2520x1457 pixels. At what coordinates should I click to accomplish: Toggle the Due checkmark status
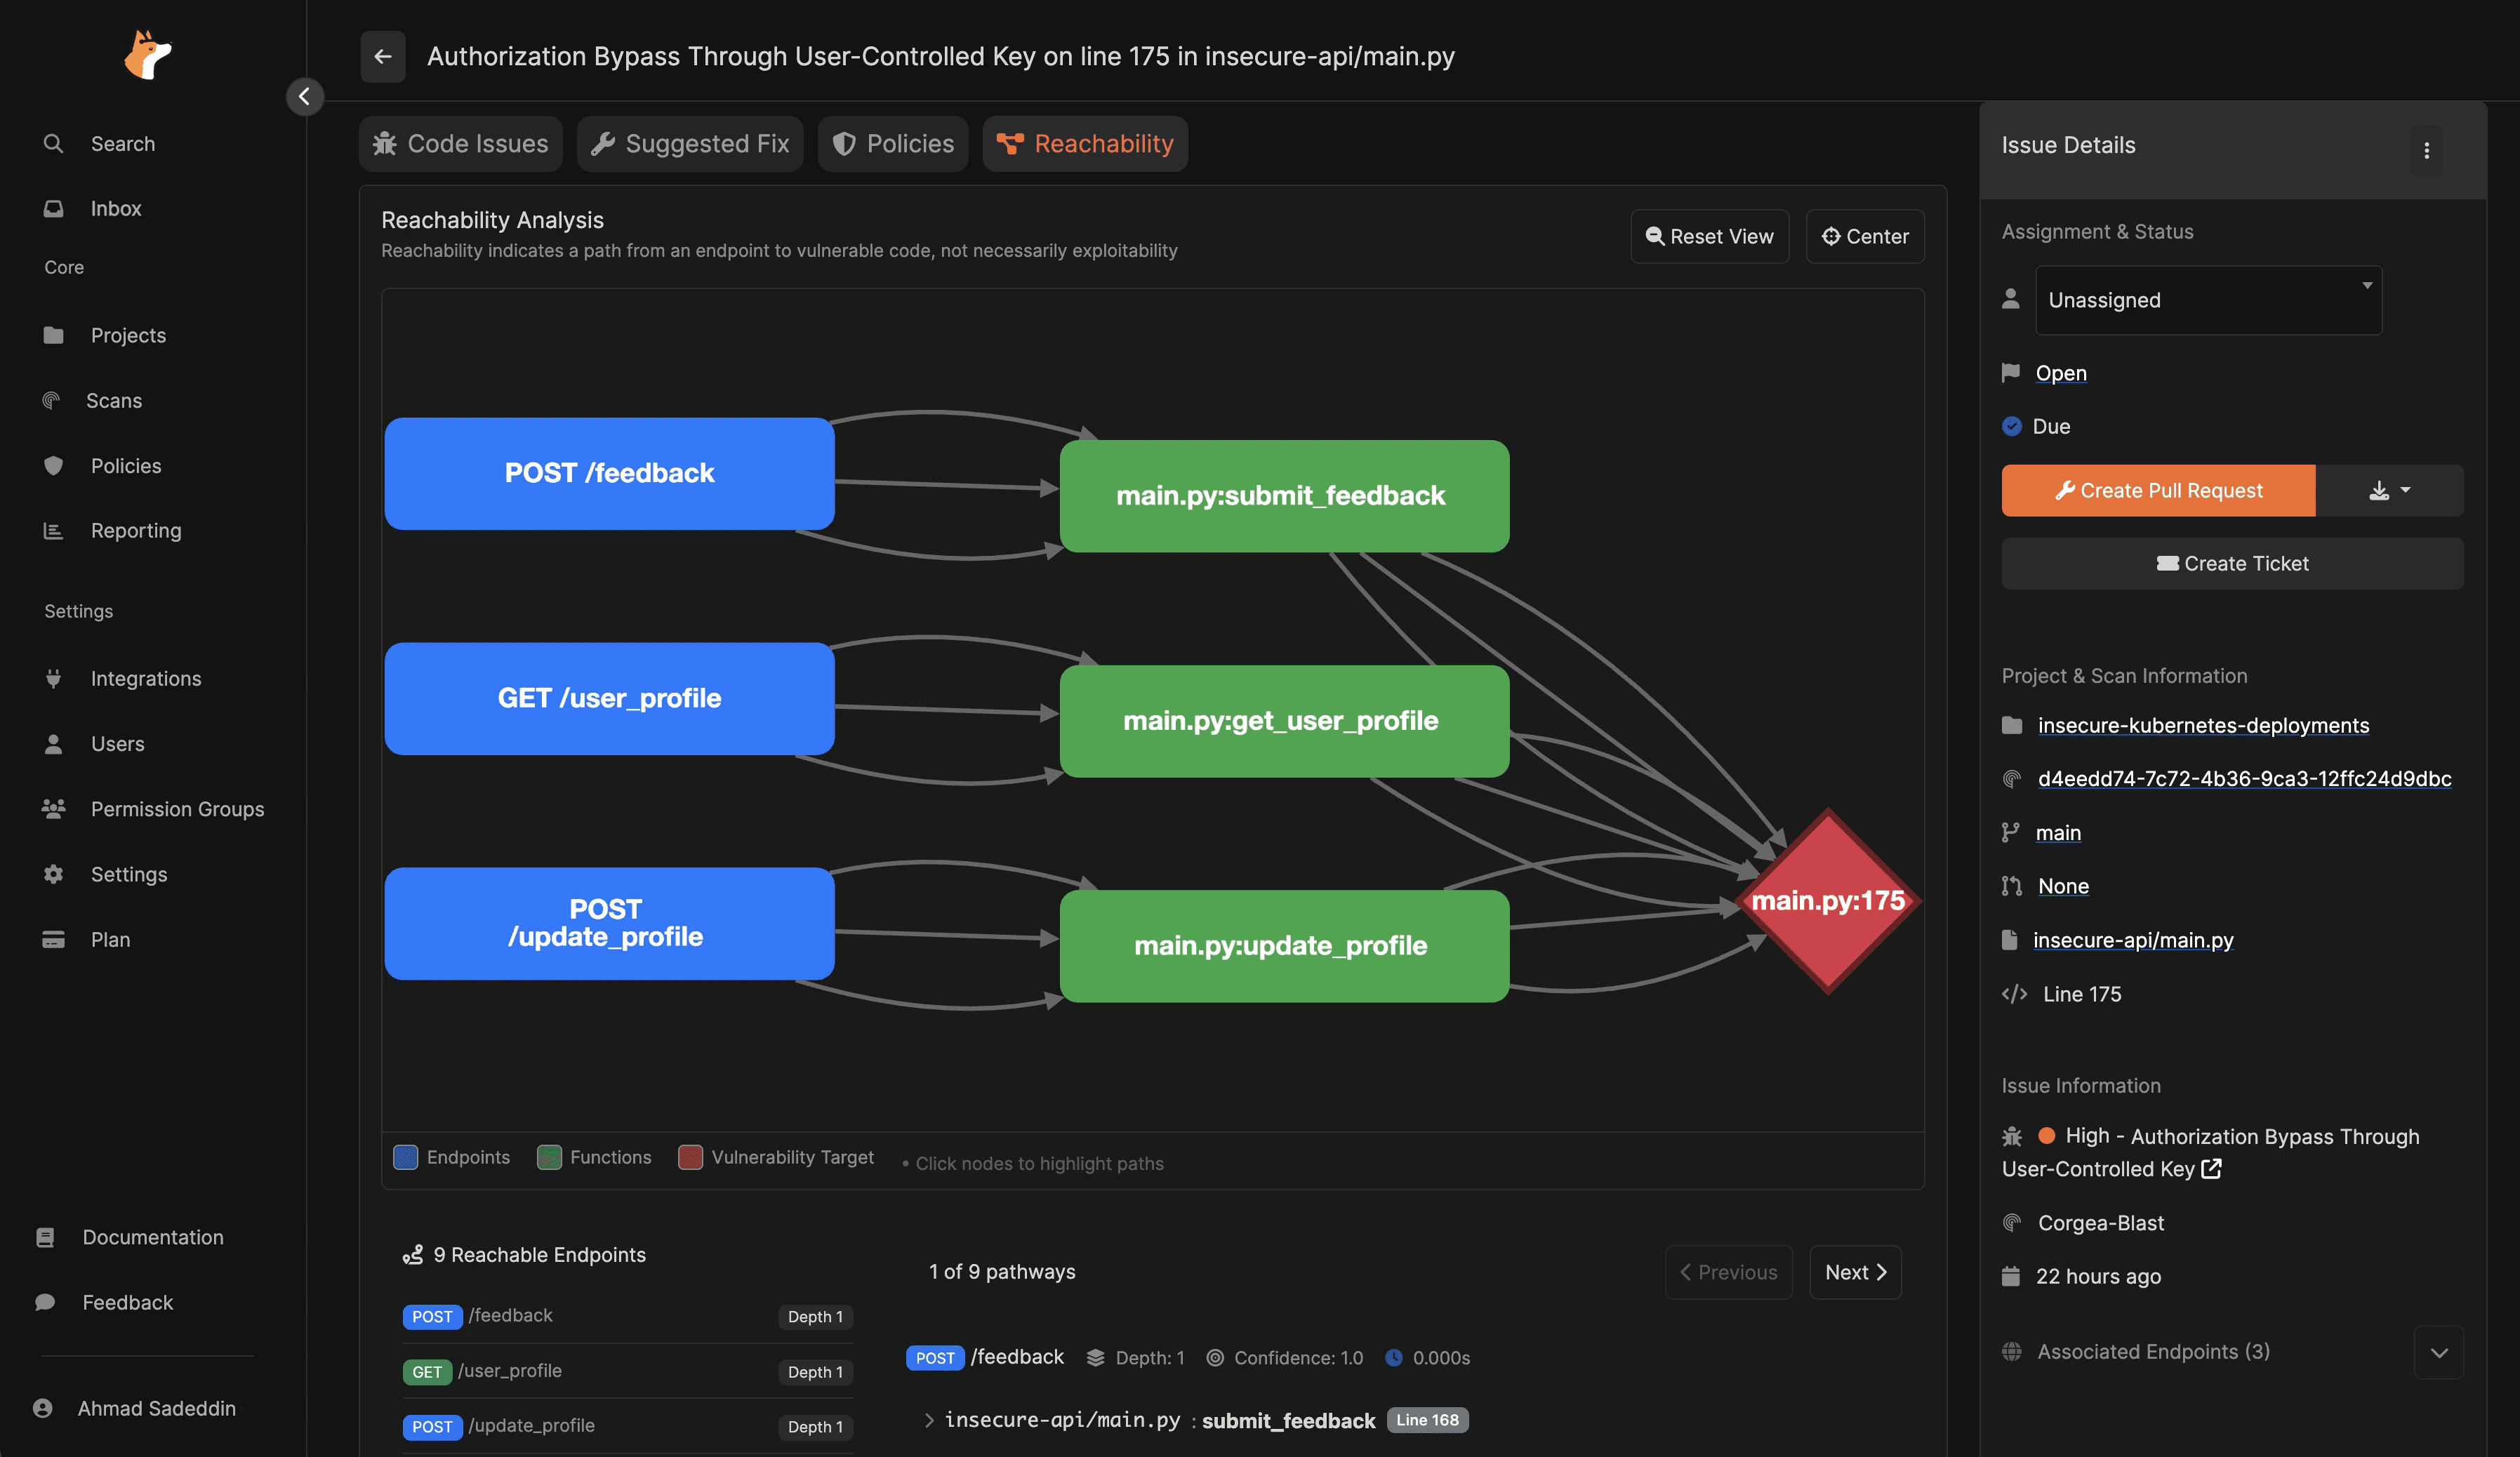coord(2011,426)
